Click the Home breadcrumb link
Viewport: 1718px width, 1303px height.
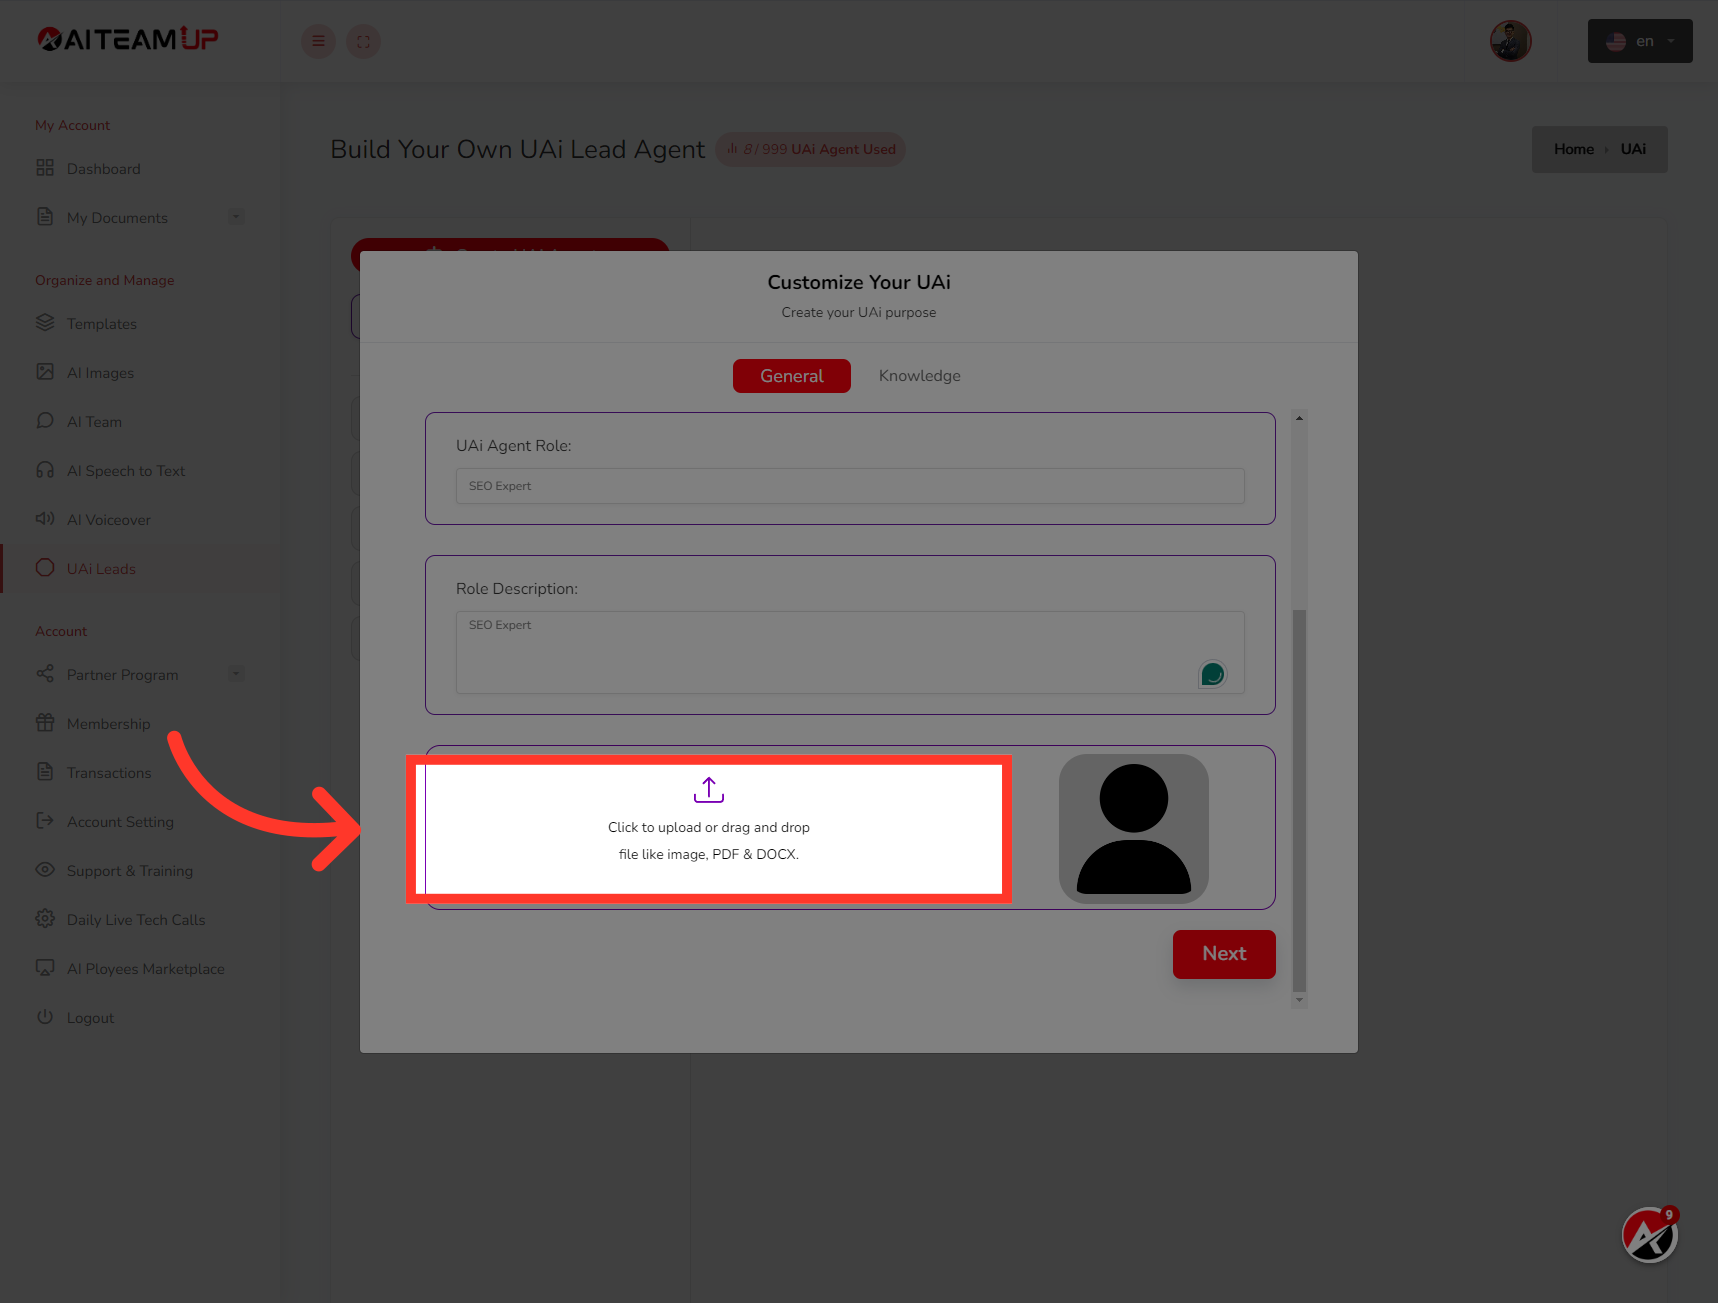point(1574,149)
